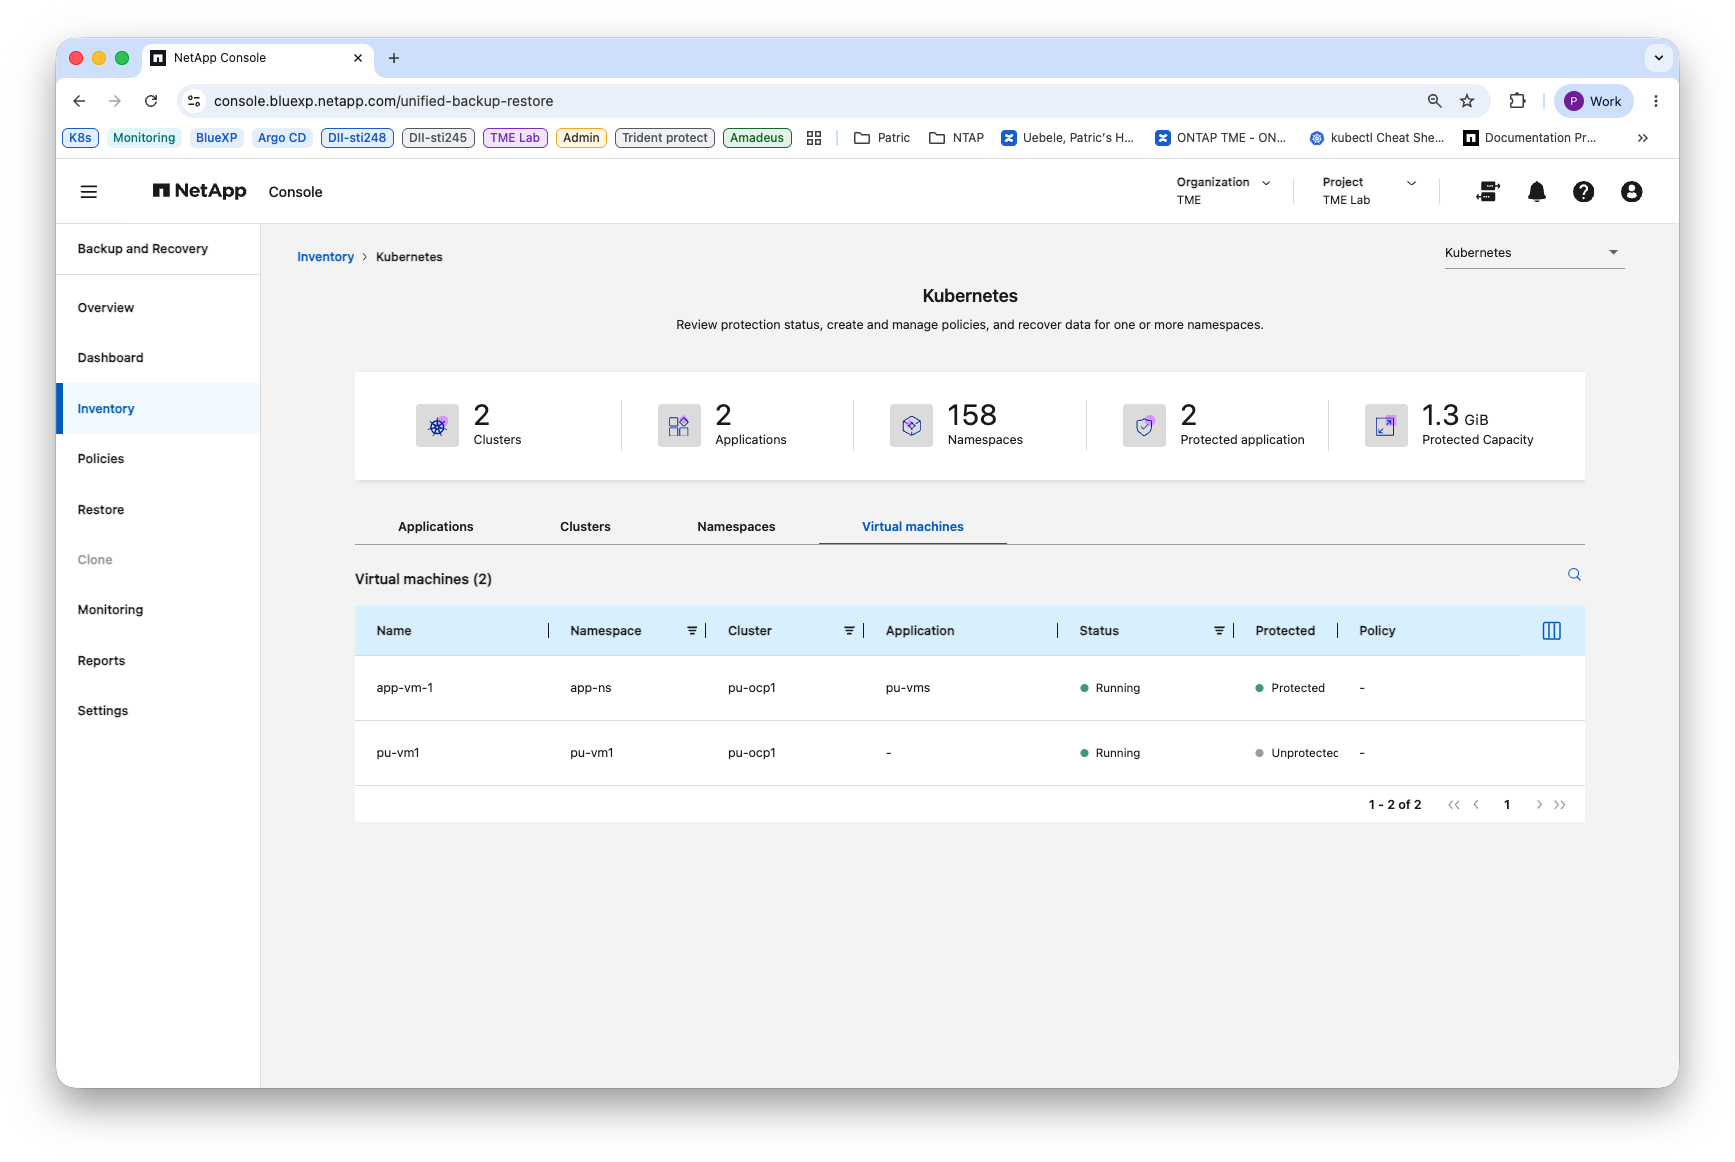Open the Chrome tab search dropdown
The width and height of the screenshot is (1735, 1162).
1659,58
